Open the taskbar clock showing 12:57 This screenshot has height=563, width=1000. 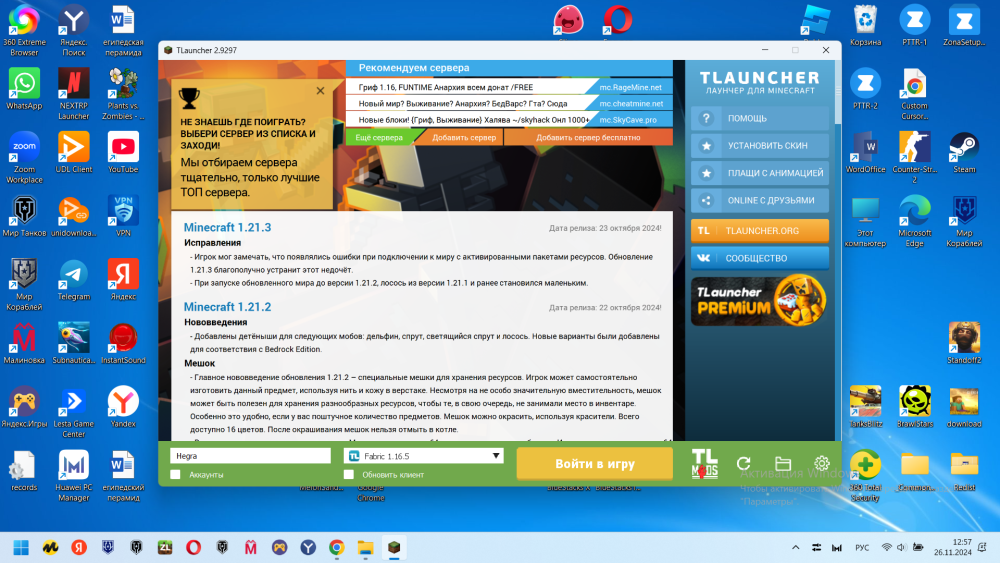point(953,547)
